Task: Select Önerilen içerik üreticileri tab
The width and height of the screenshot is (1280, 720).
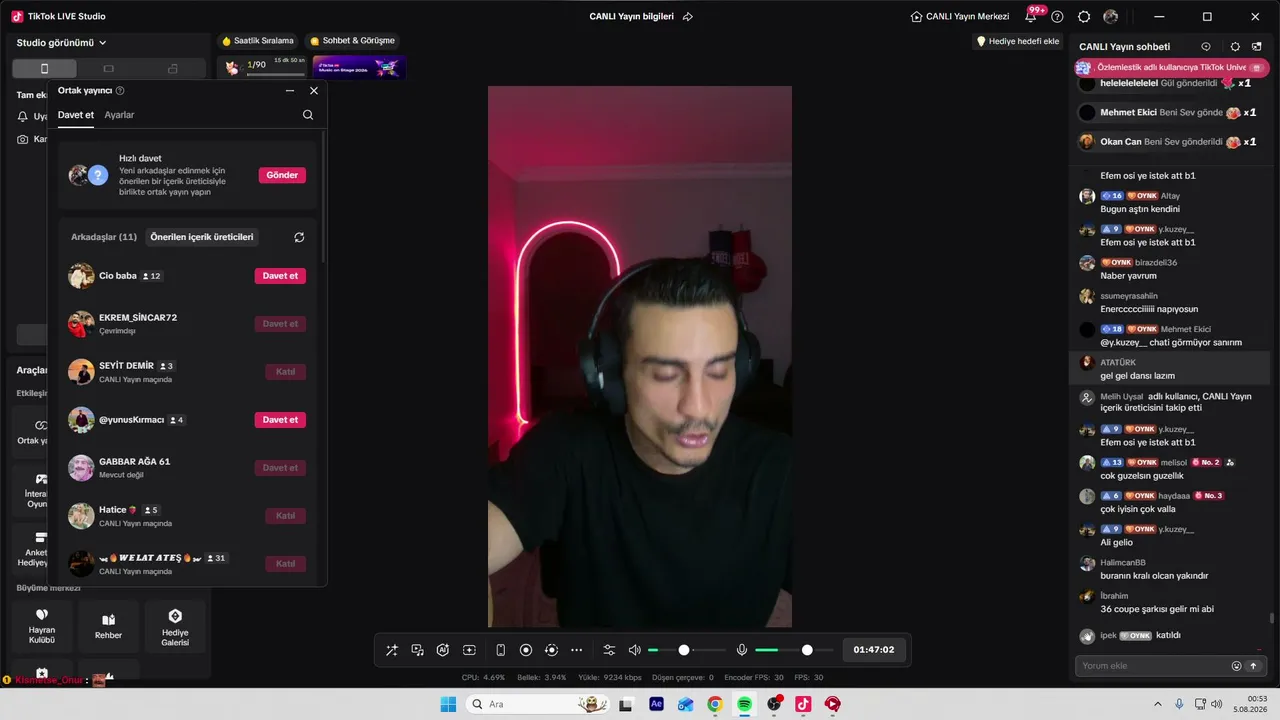Action: click(x=202, y=237)
